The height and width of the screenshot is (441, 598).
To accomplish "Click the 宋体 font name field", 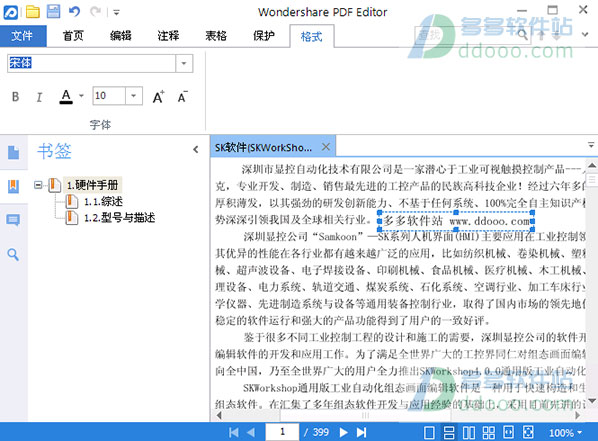I will point(92,63).
